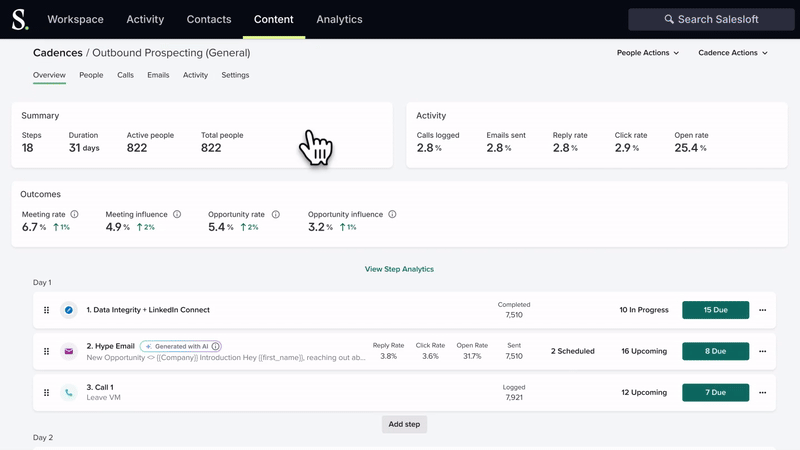Show info about Opportunity influence
Image resolution: width=800 pixels, height=450 pixels.
(392, 214)
